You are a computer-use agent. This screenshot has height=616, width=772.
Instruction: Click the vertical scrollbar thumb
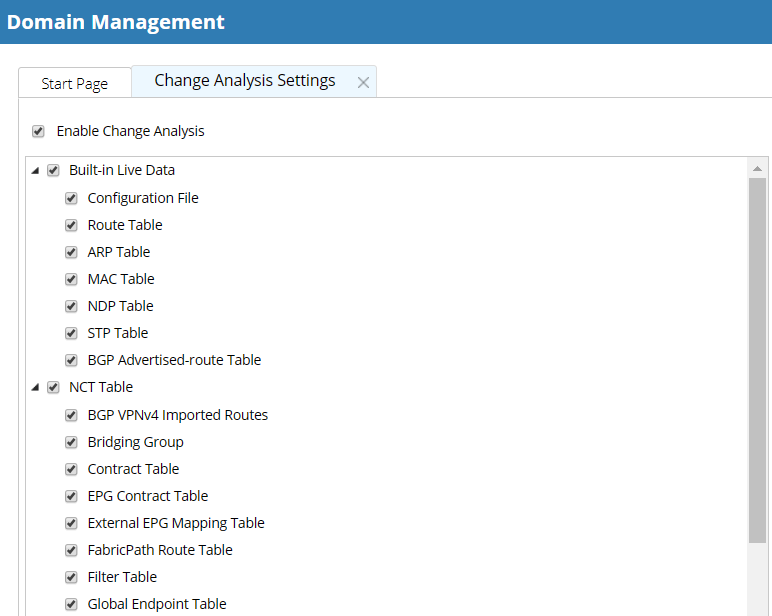(x=757, y=360)
